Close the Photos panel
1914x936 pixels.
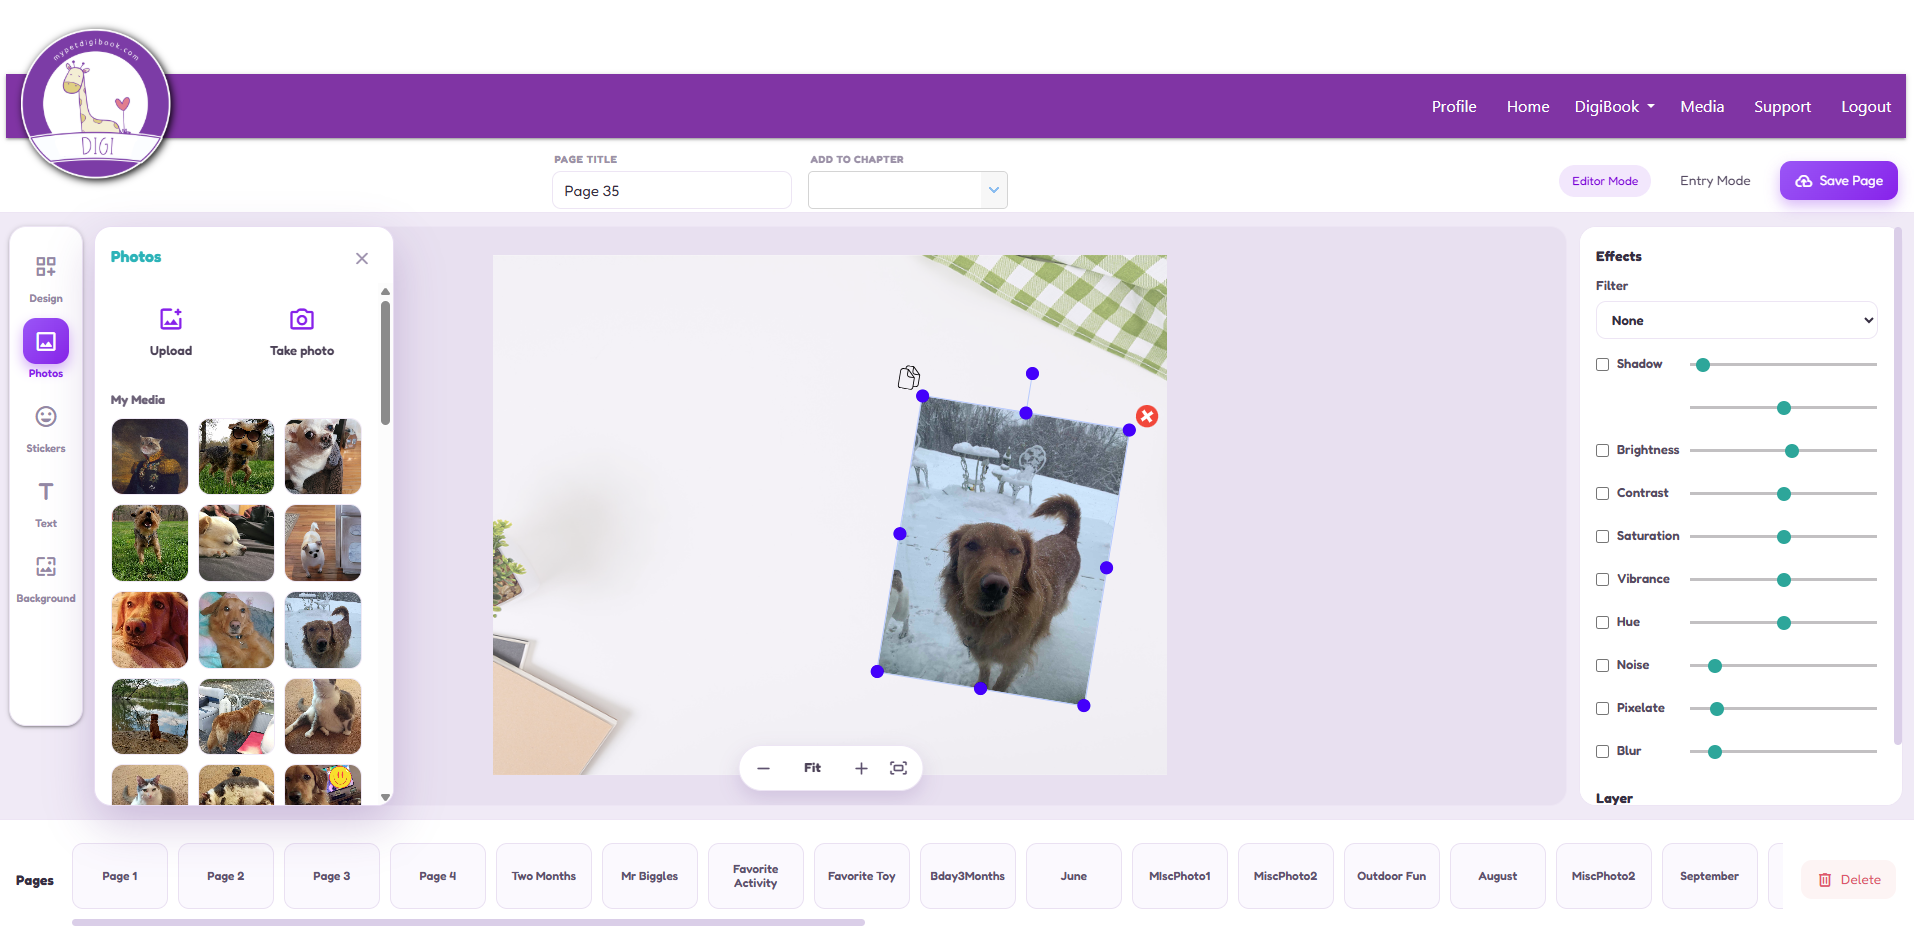pos(362,258)
